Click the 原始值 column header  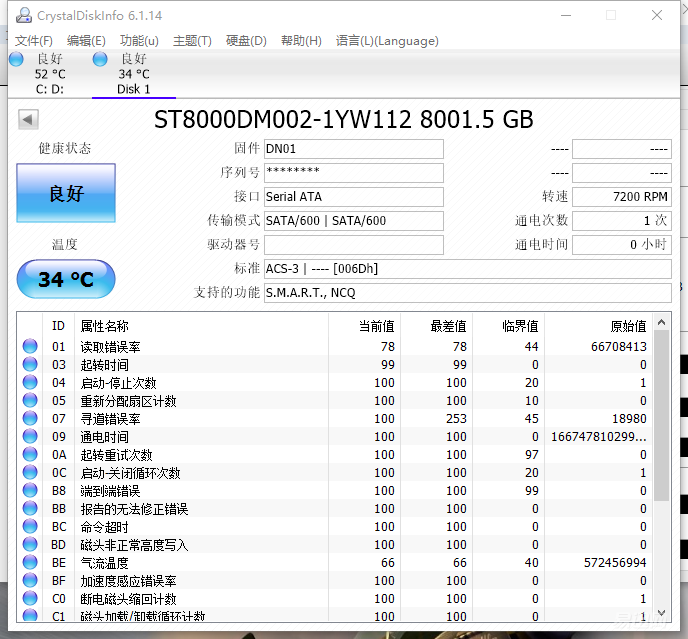click(x=598, y=326)
